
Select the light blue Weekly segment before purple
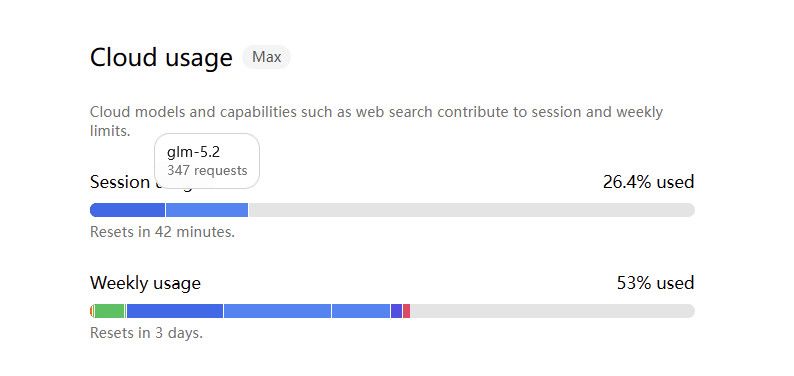point(361,311)
